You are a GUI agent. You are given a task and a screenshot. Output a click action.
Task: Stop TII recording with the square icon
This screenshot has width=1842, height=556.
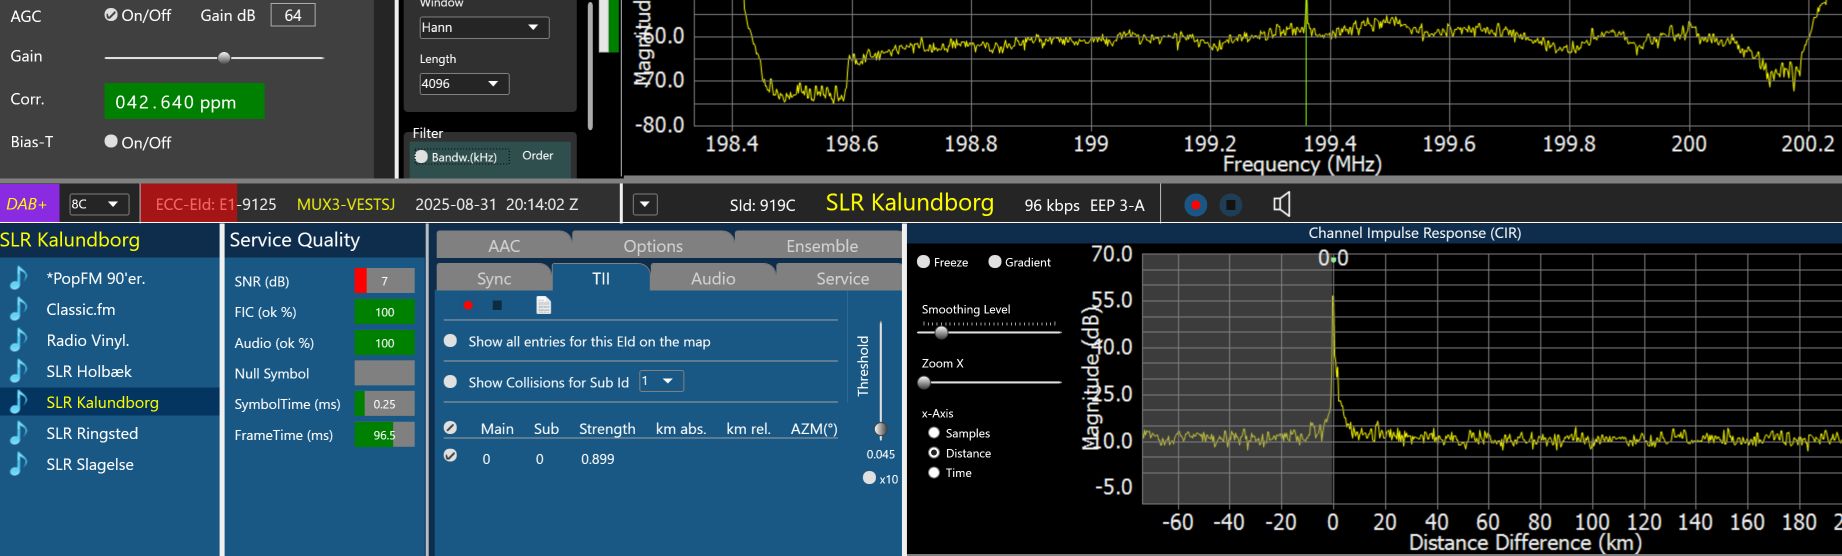point(497,305)
